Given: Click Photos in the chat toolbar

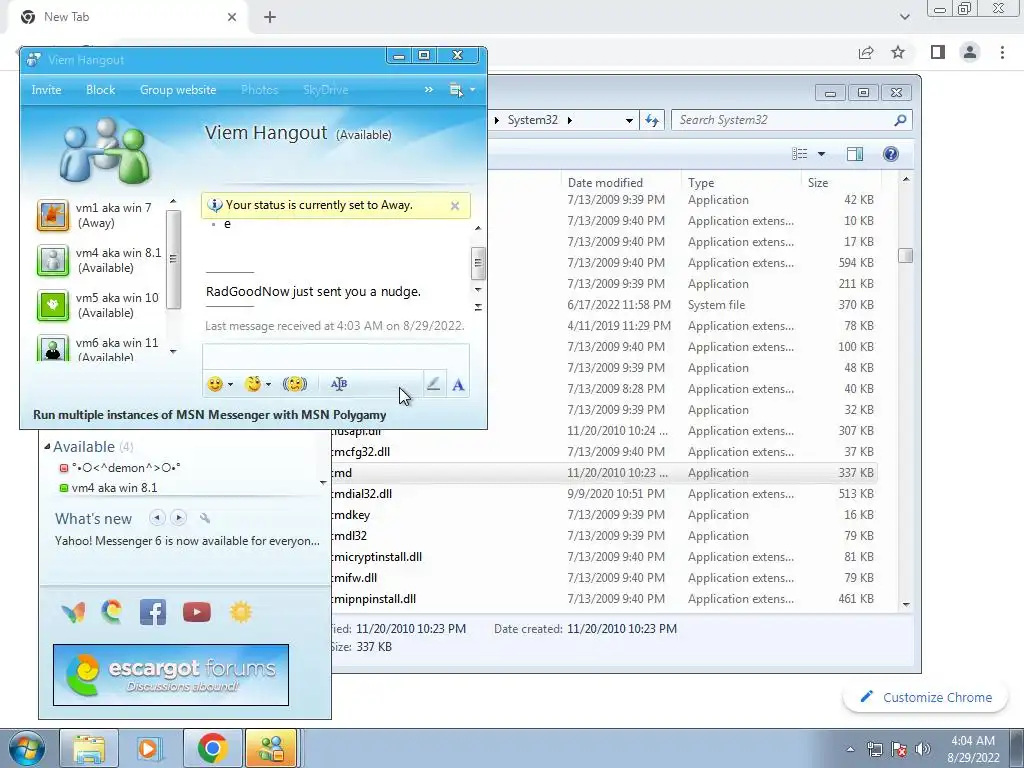Looking at the screenshot, I should [x=259, y=89].
